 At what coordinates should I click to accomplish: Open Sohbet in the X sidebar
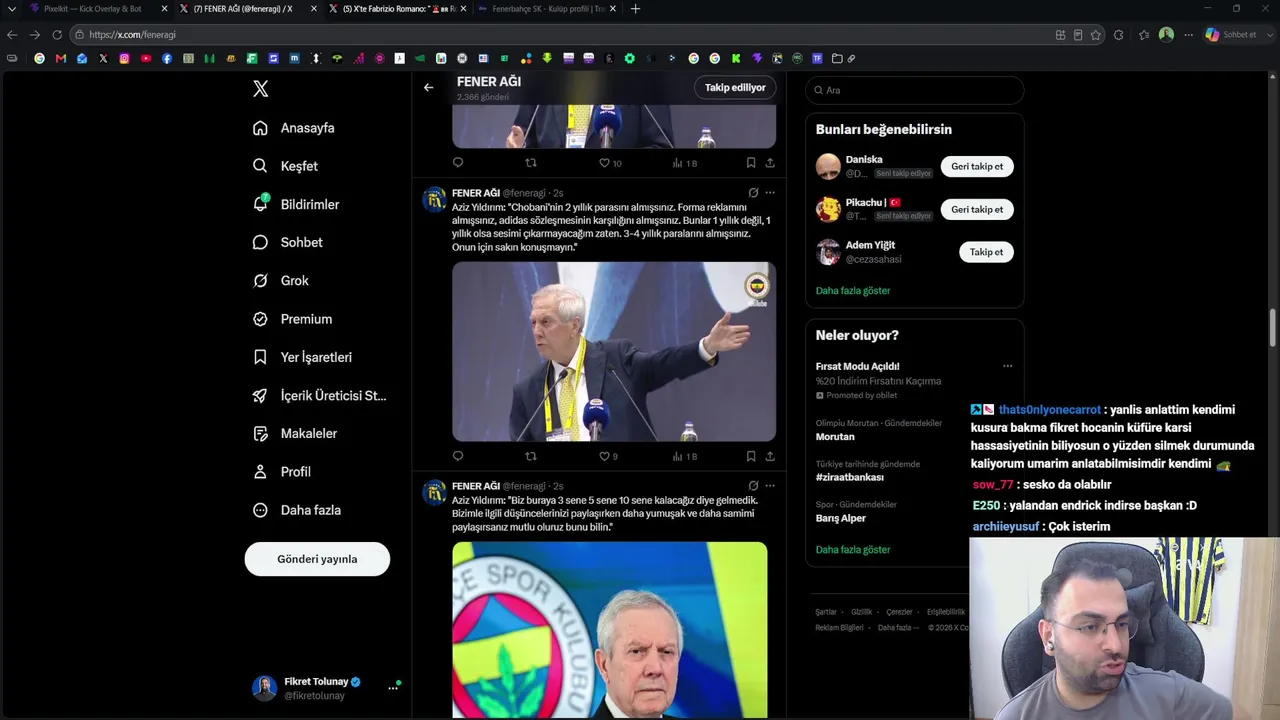coord(288,242)
